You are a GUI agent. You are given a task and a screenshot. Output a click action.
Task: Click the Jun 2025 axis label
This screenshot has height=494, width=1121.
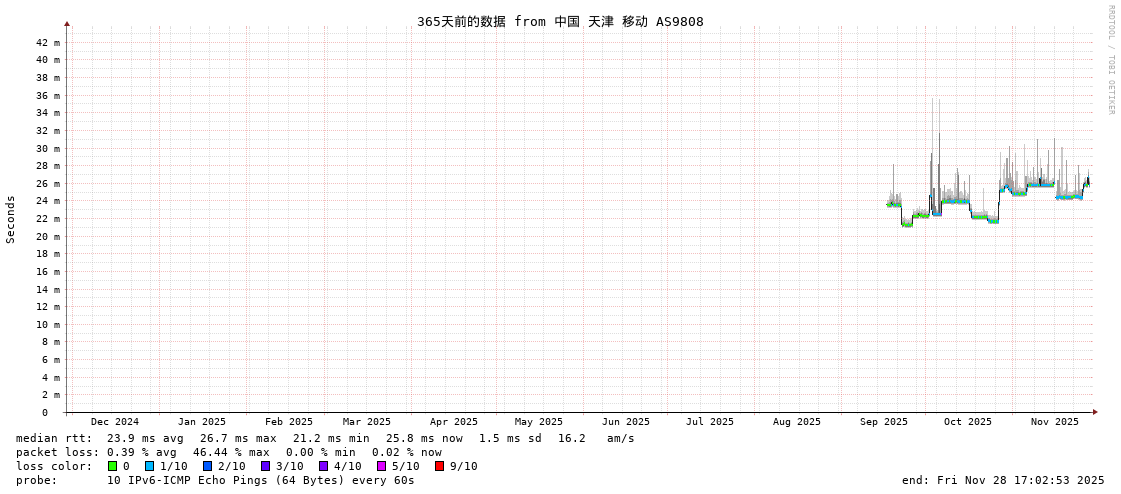point(625,422)
